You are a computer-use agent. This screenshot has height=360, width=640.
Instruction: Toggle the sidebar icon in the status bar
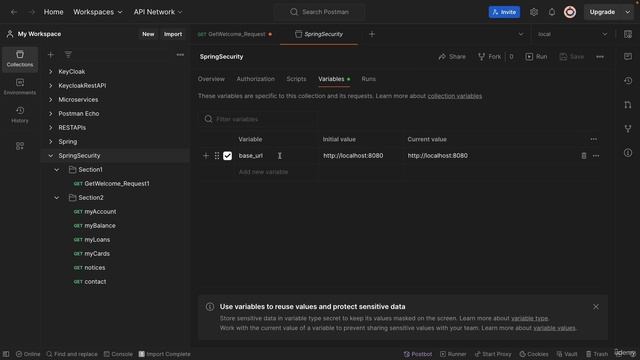(6, 354)
